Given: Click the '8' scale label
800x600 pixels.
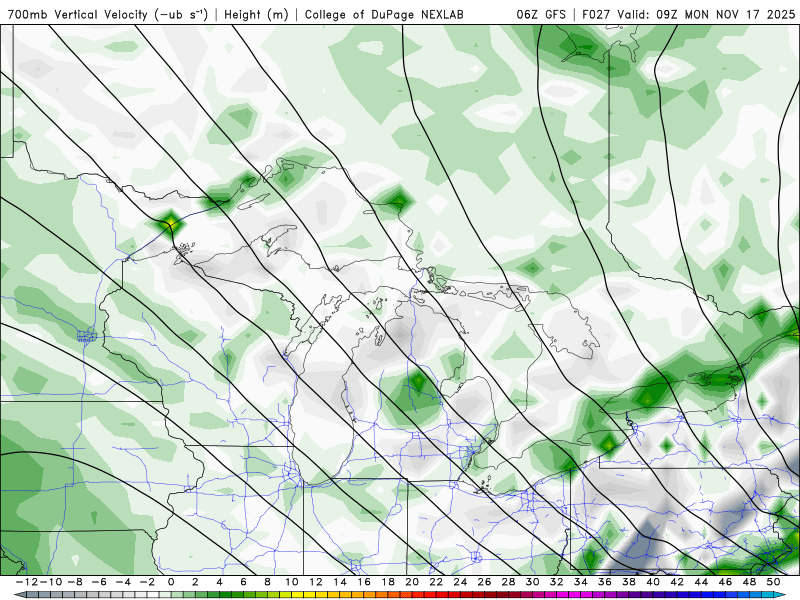Looking at the screenshot, I should [x=267, y=582].
